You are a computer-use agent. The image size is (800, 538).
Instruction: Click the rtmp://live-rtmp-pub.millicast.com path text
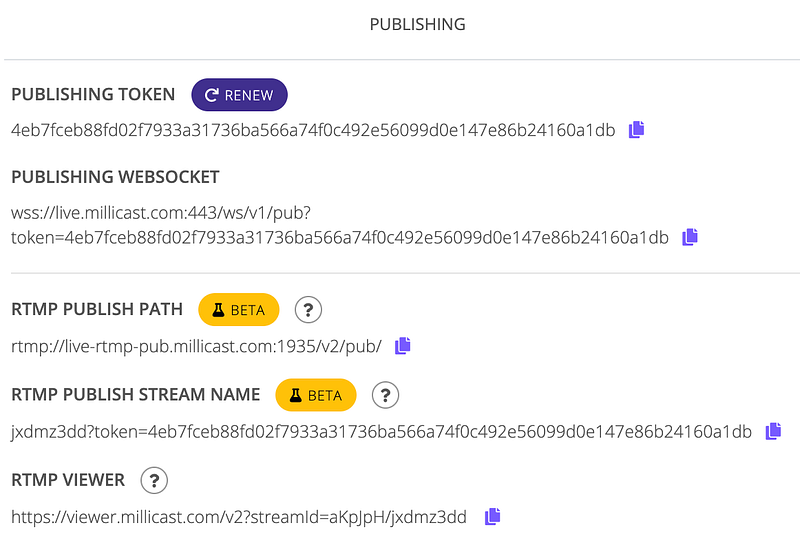(196, 346)
